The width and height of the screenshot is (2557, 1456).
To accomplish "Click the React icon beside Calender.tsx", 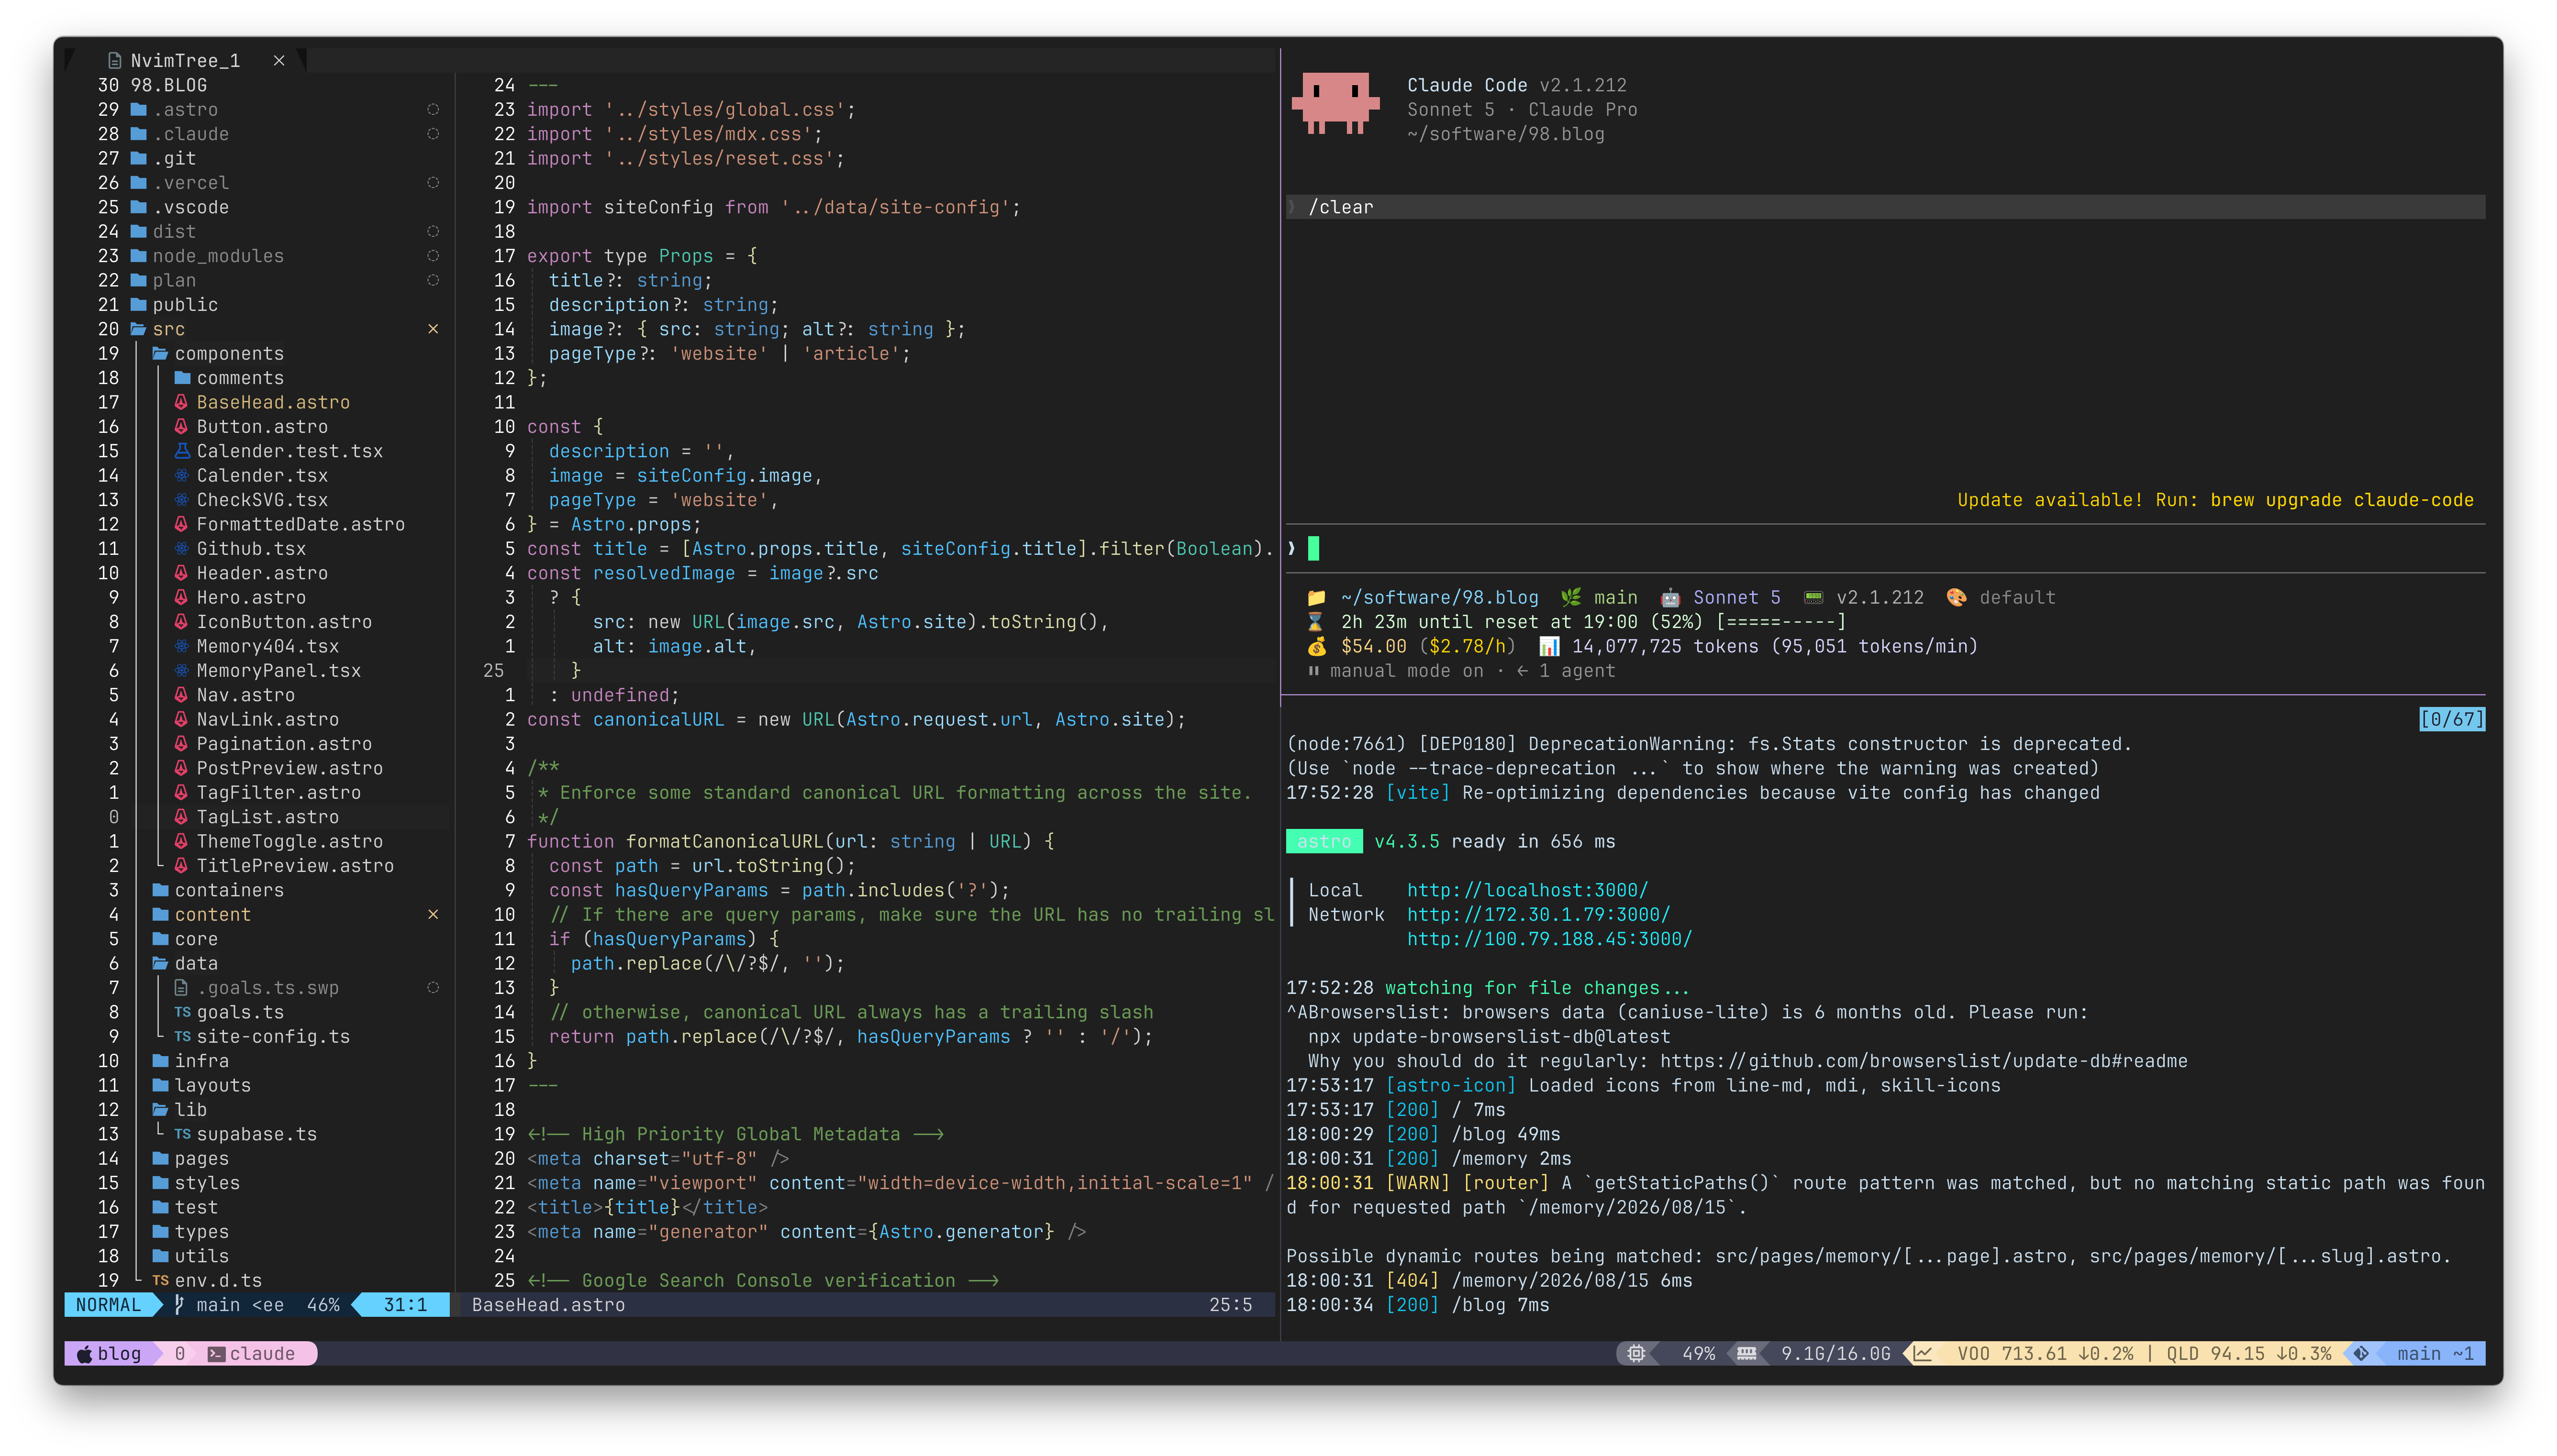I will click(x=181, y=475).
